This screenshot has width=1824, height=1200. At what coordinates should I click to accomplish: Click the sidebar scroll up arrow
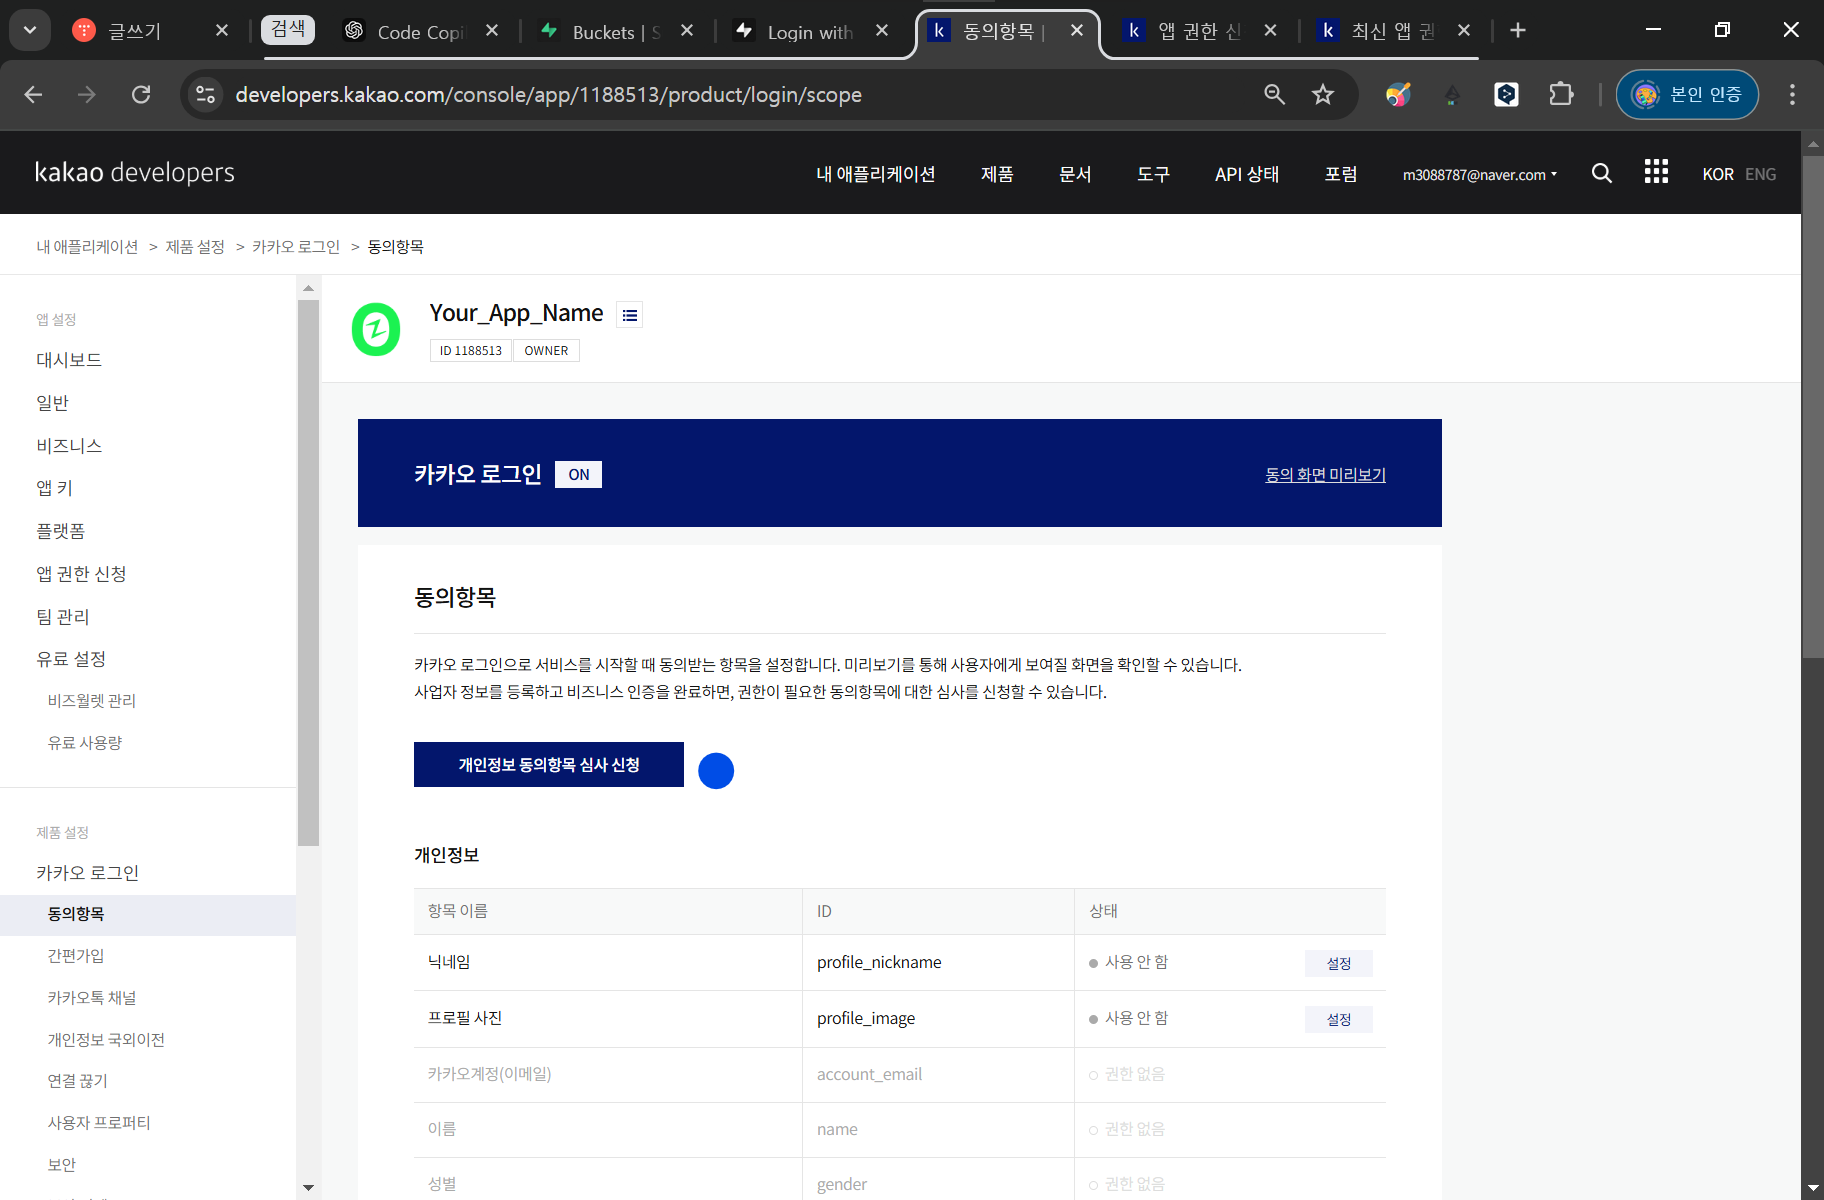[x=308, y=288]
